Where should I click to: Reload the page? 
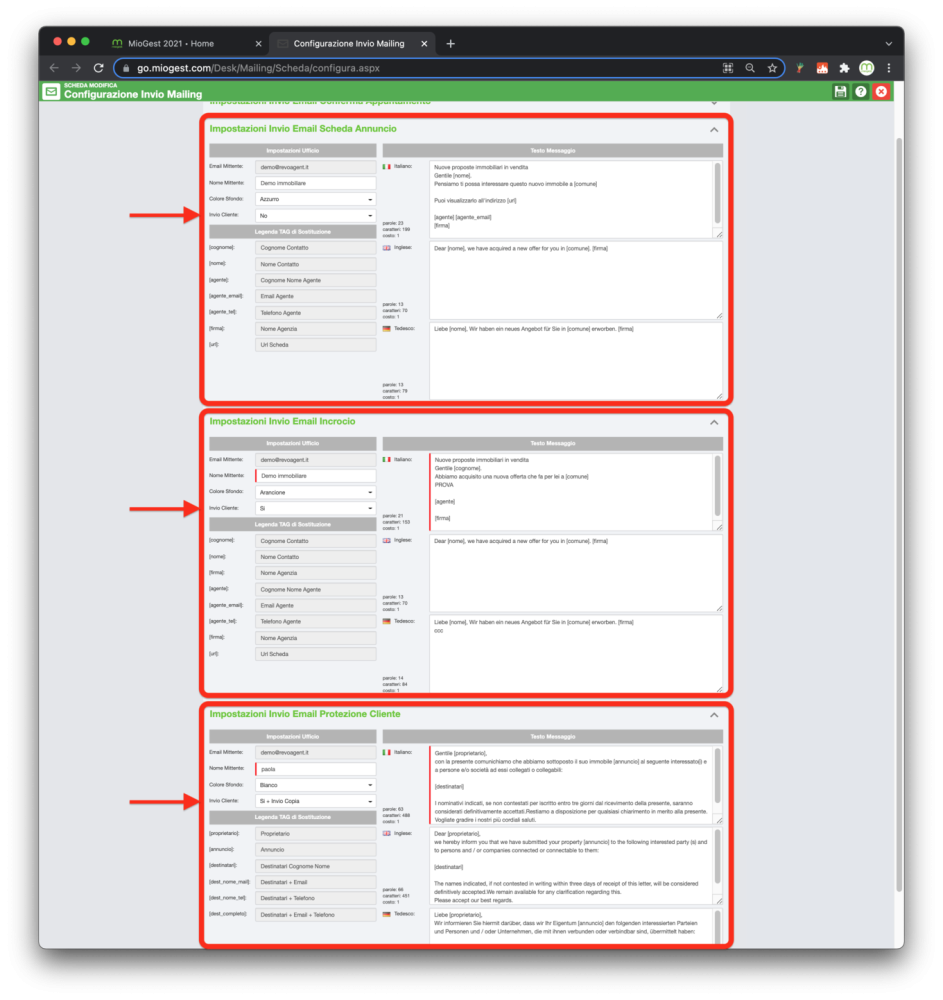pyautogui.click(x=98, y=68)
